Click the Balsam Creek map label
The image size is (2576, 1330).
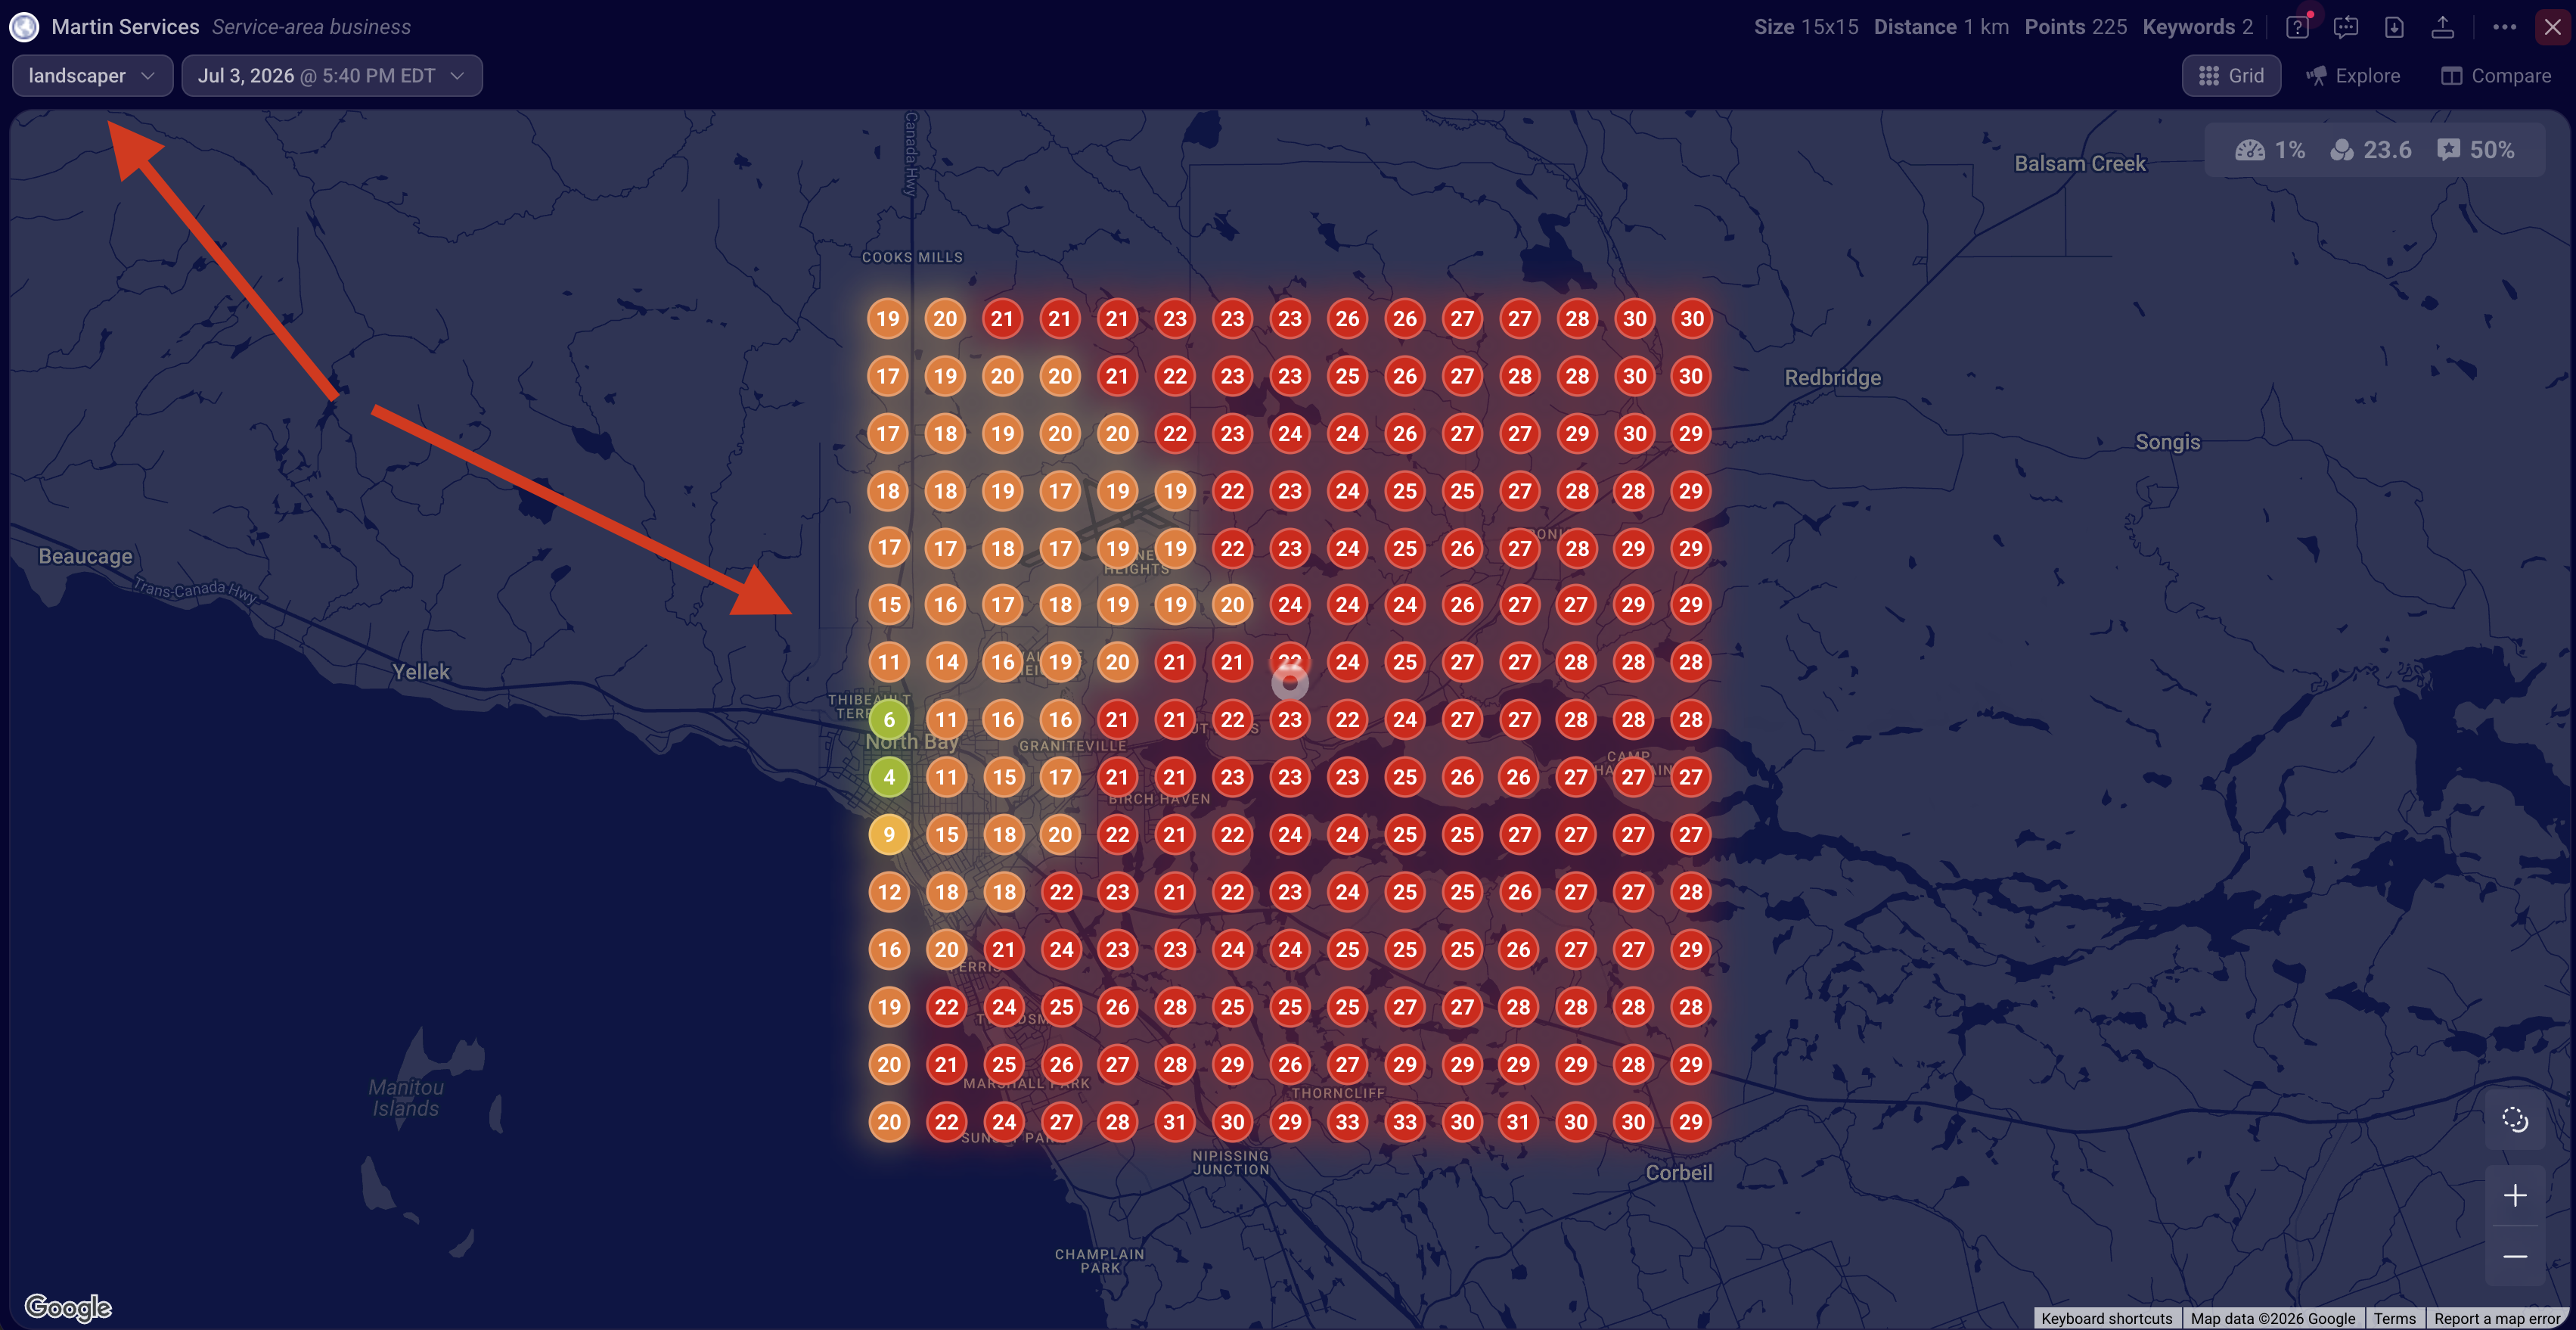coord(2080,164)
